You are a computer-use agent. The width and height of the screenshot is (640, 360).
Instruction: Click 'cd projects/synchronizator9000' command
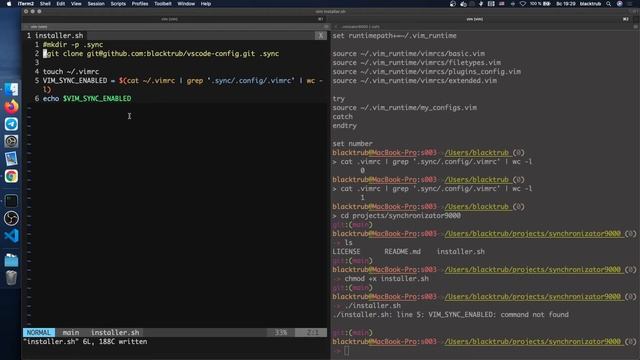click(400, 215)
